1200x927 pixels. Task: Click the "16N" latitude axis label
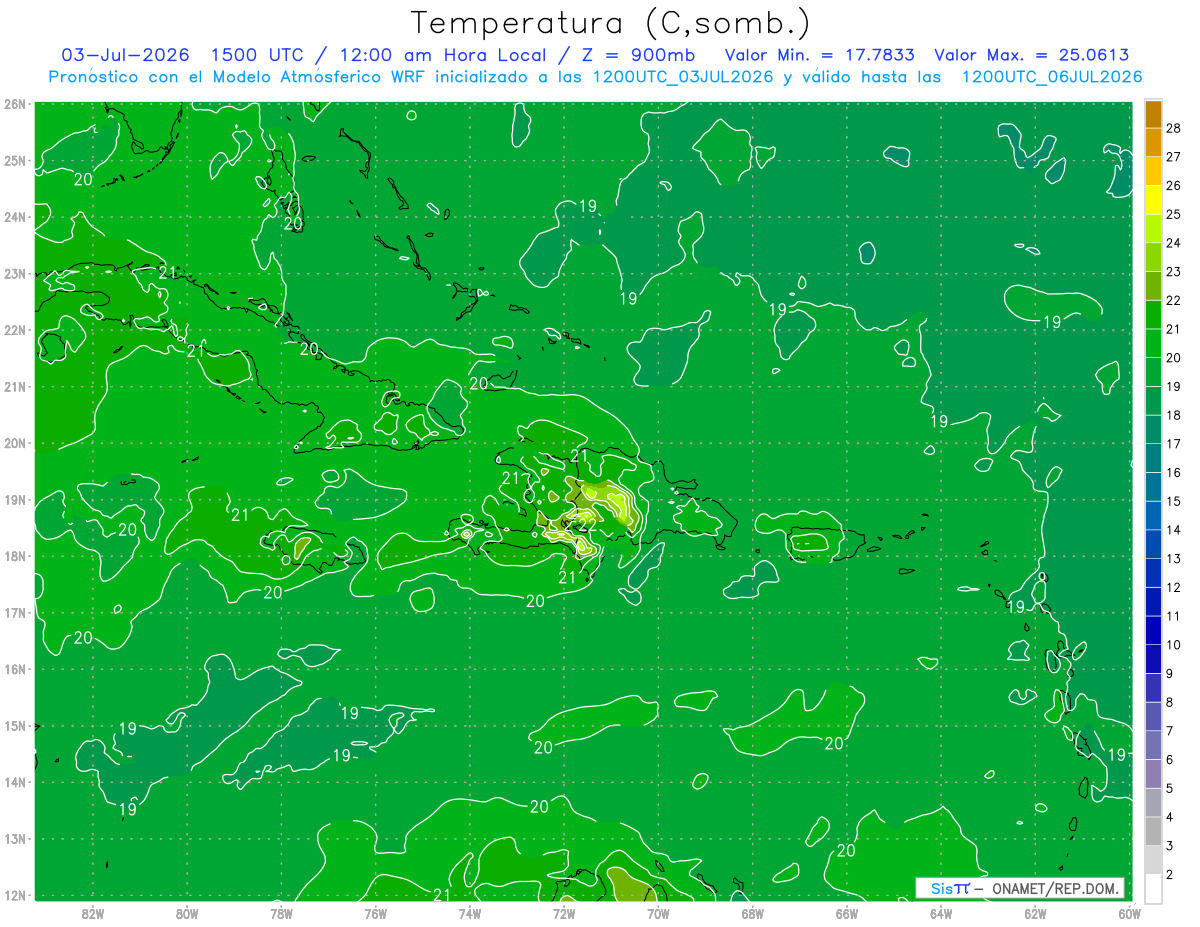click(15, 669)
